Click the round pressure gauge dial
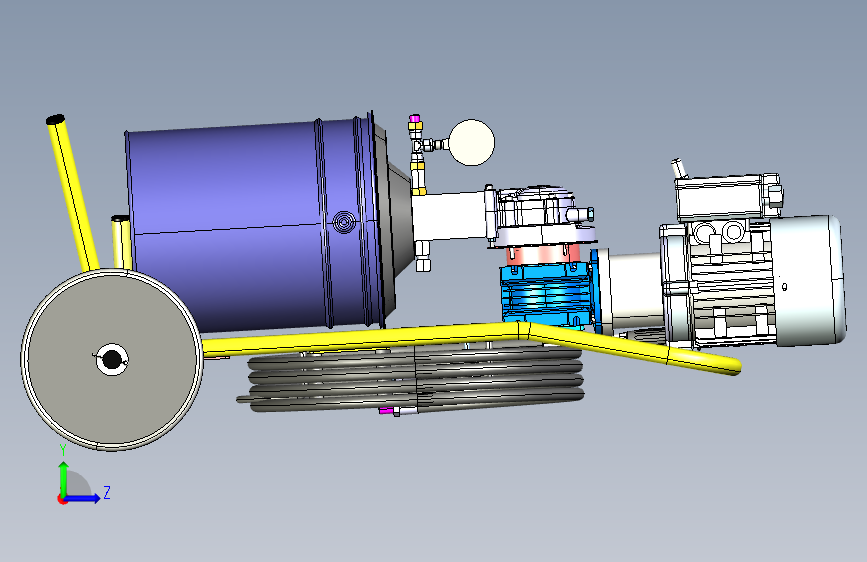This screenshot has width=867, height=562. (x=472, y=142)
